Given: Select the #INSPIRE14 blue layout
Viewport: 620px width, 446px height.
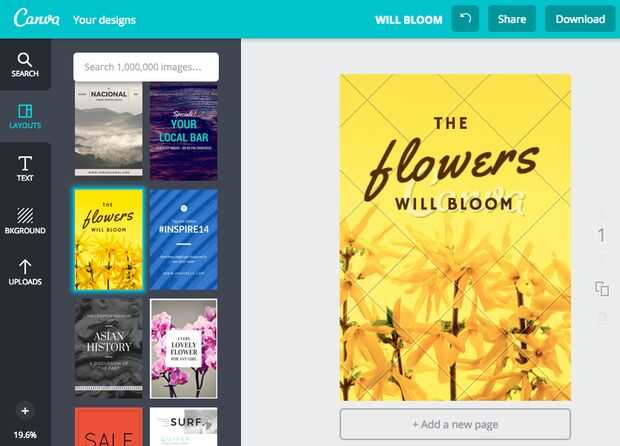Looking at the screenshot, I should 184,240.
